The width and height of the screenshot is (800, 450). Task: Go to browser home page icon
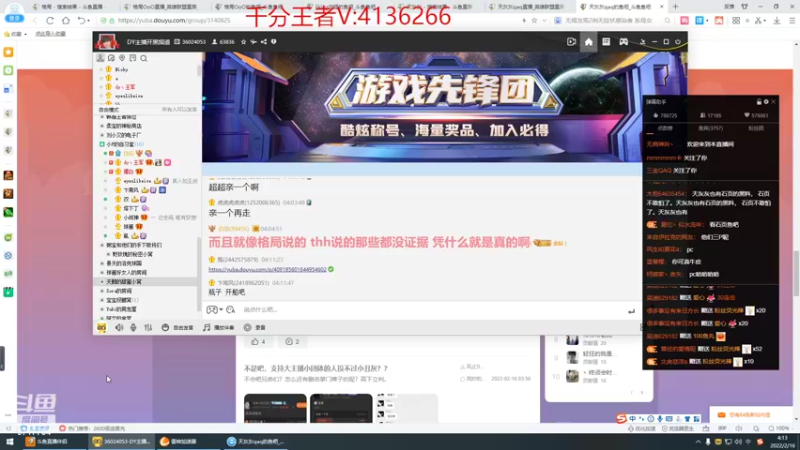(x=66, y=20)
